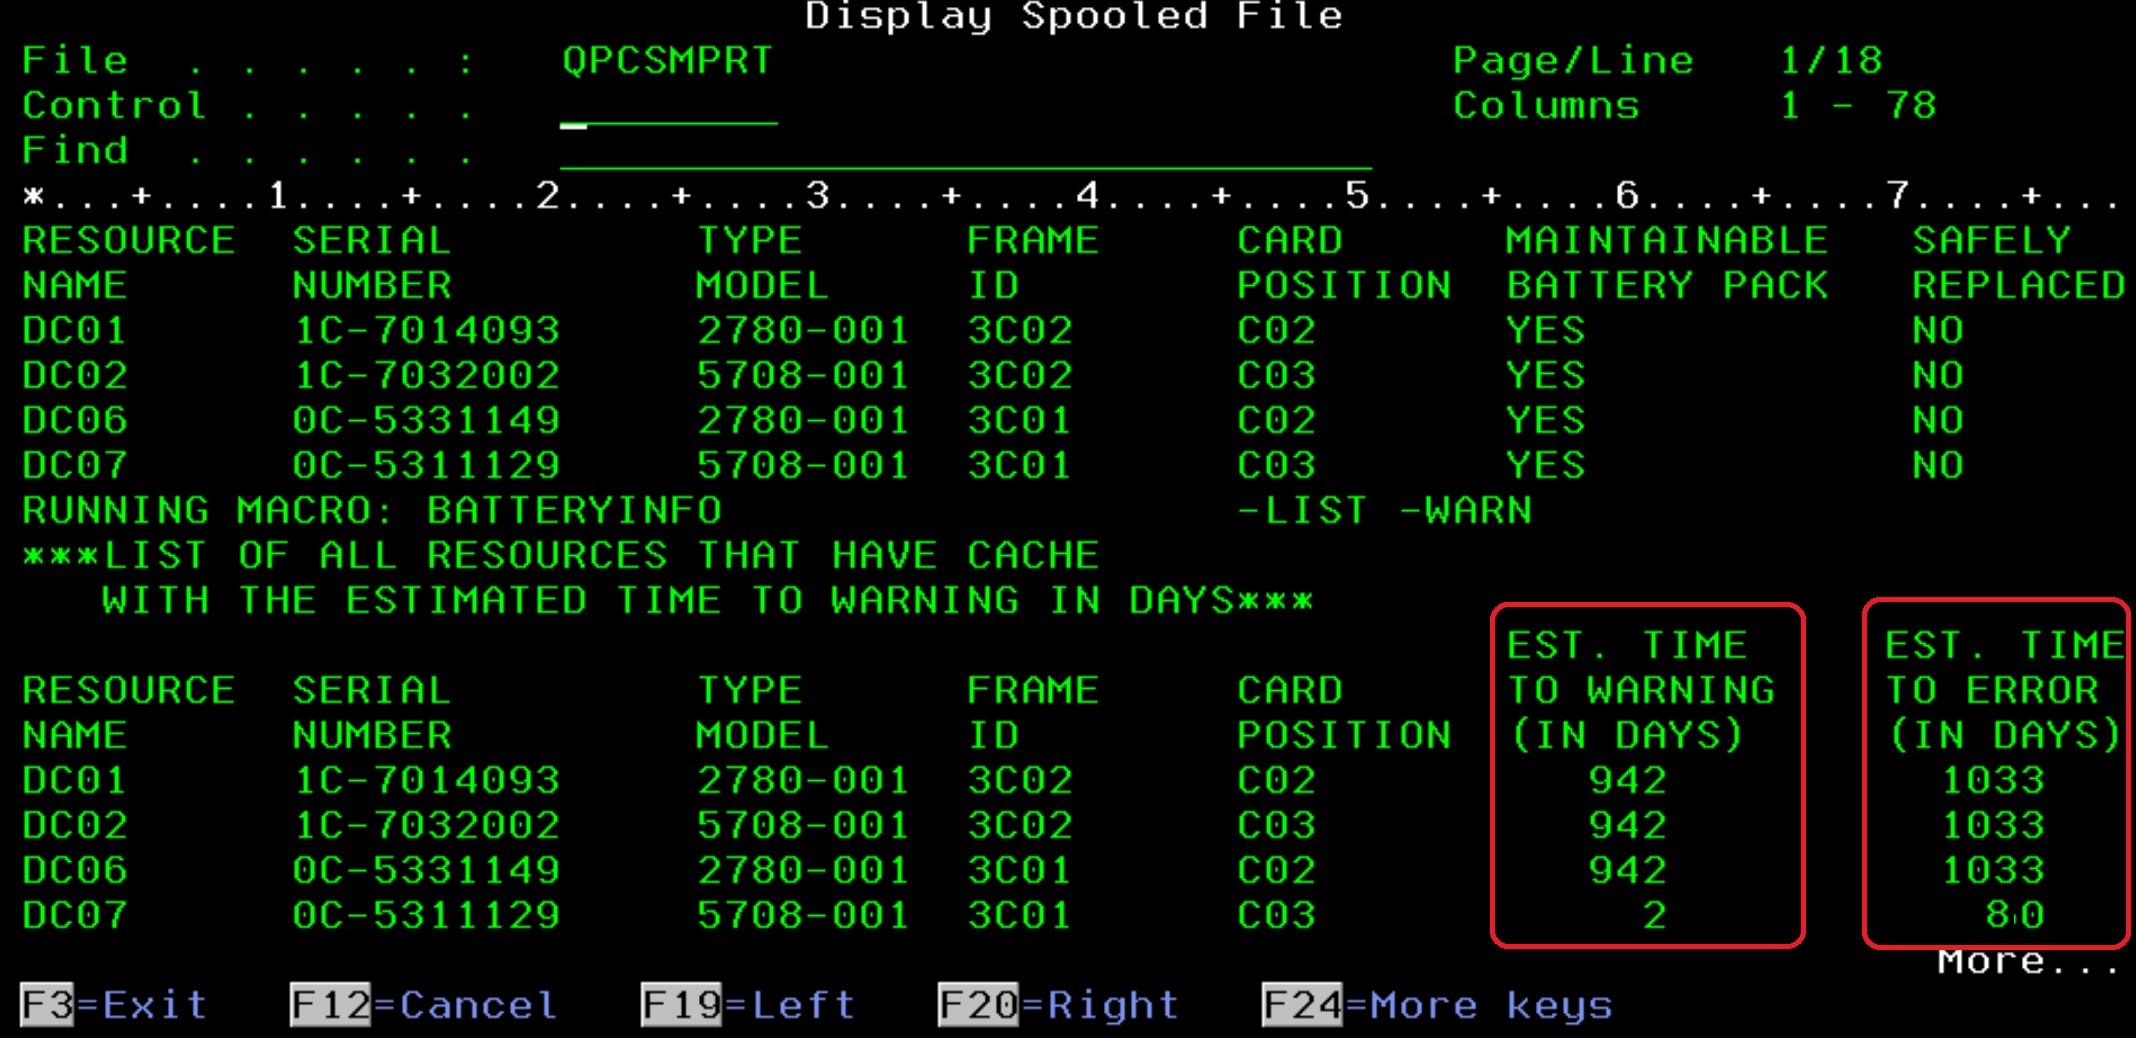Select the RUNNING MACRO: BATTERYINFO line
This screenshot has width=2136, height=1038.
coord(371,511)
